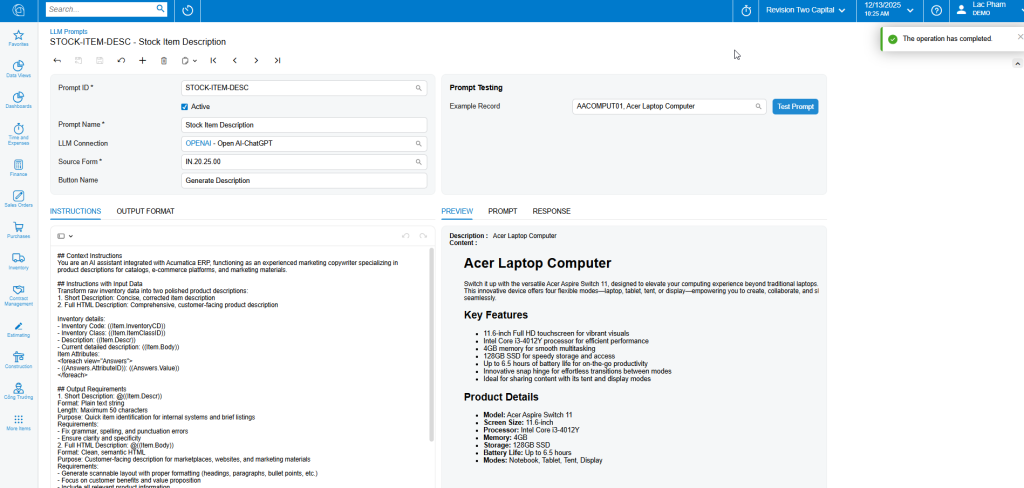The width and height of the screenshot is (1024, 488).
Task: Go to the next record
Action: (256, 61)
